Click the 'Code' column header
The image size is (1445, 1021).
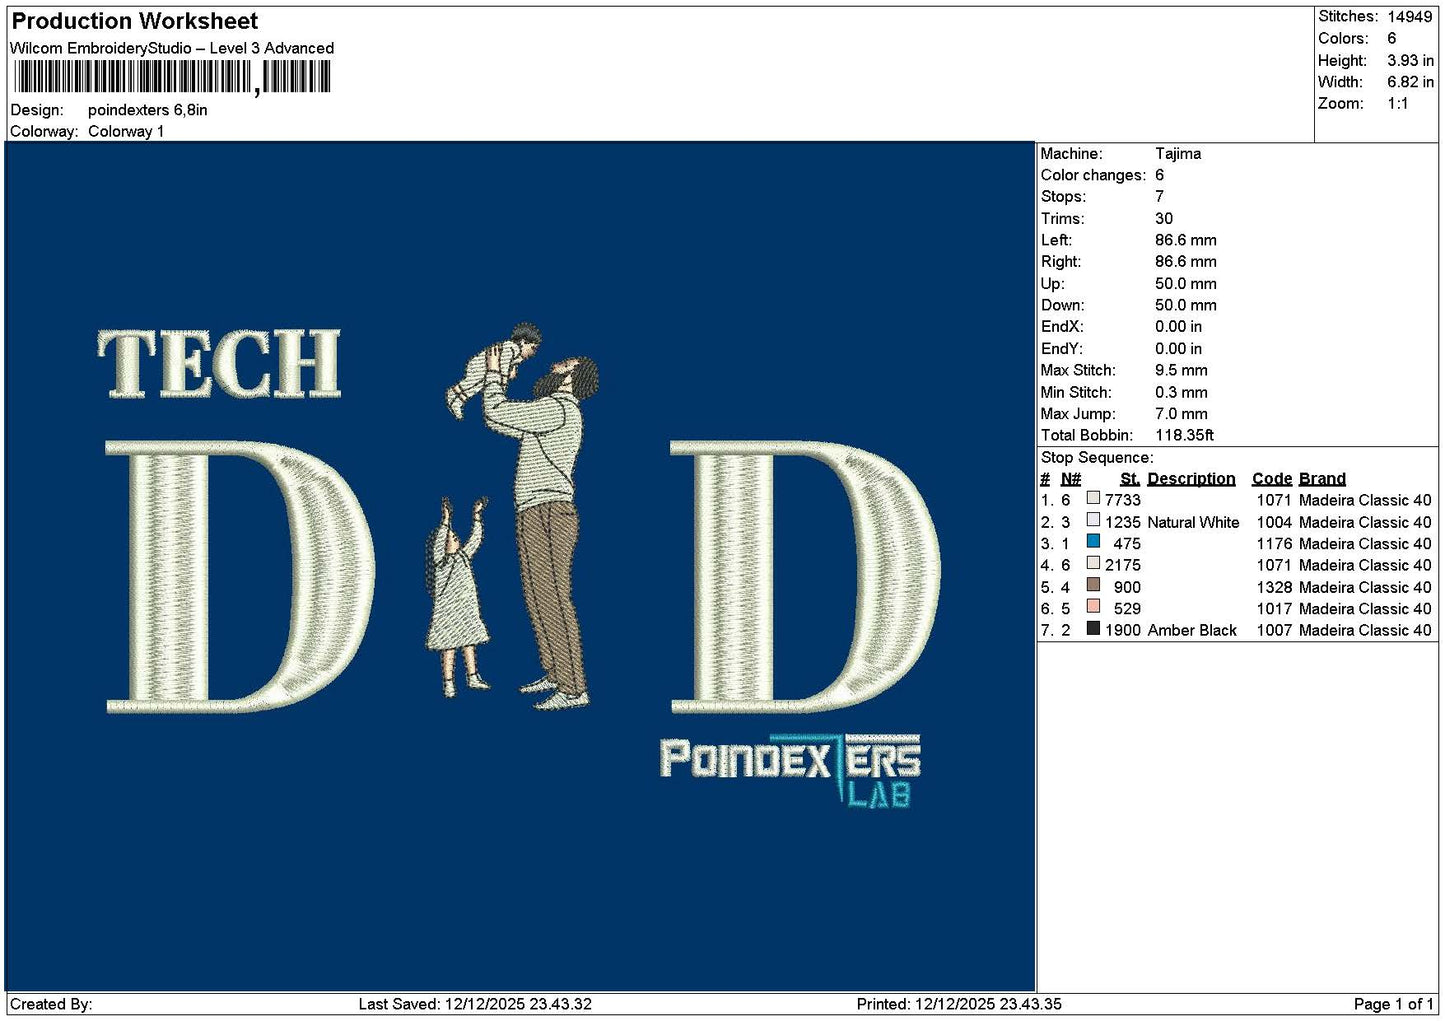click(1271, 479)
